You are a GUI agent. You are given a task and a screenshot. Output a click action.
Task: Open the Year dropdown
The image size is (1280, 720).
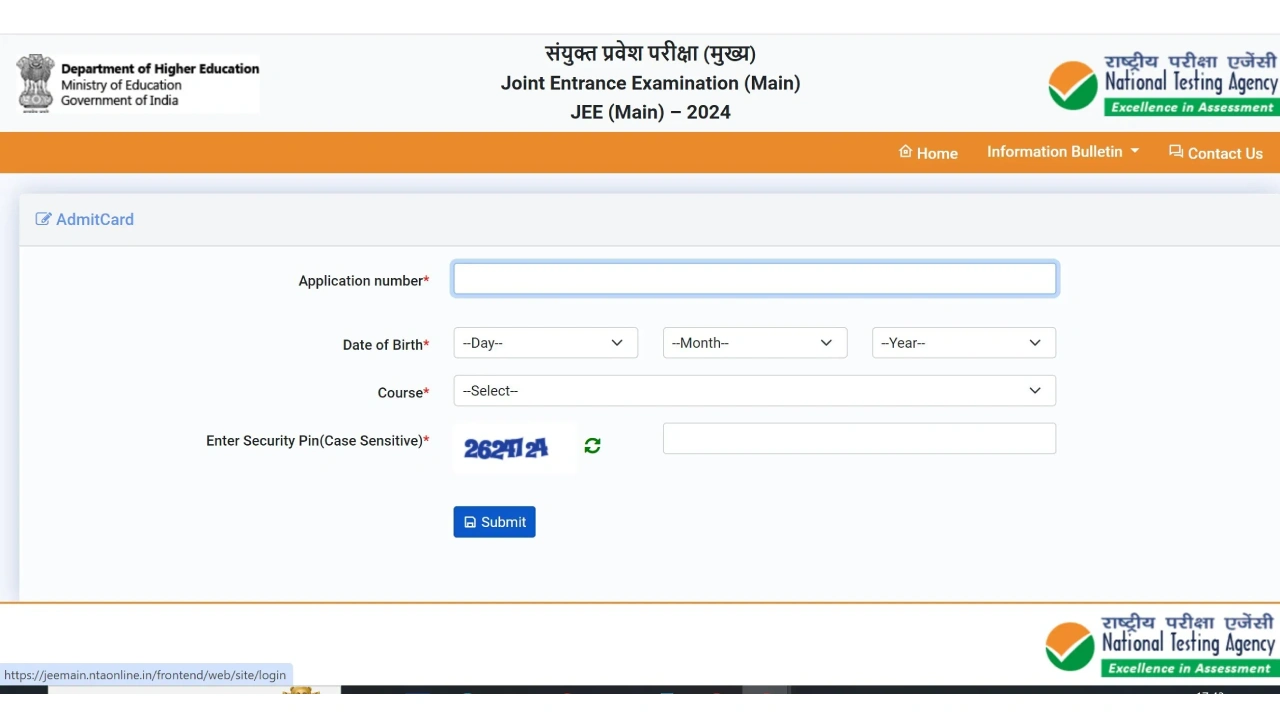[962, 342]
